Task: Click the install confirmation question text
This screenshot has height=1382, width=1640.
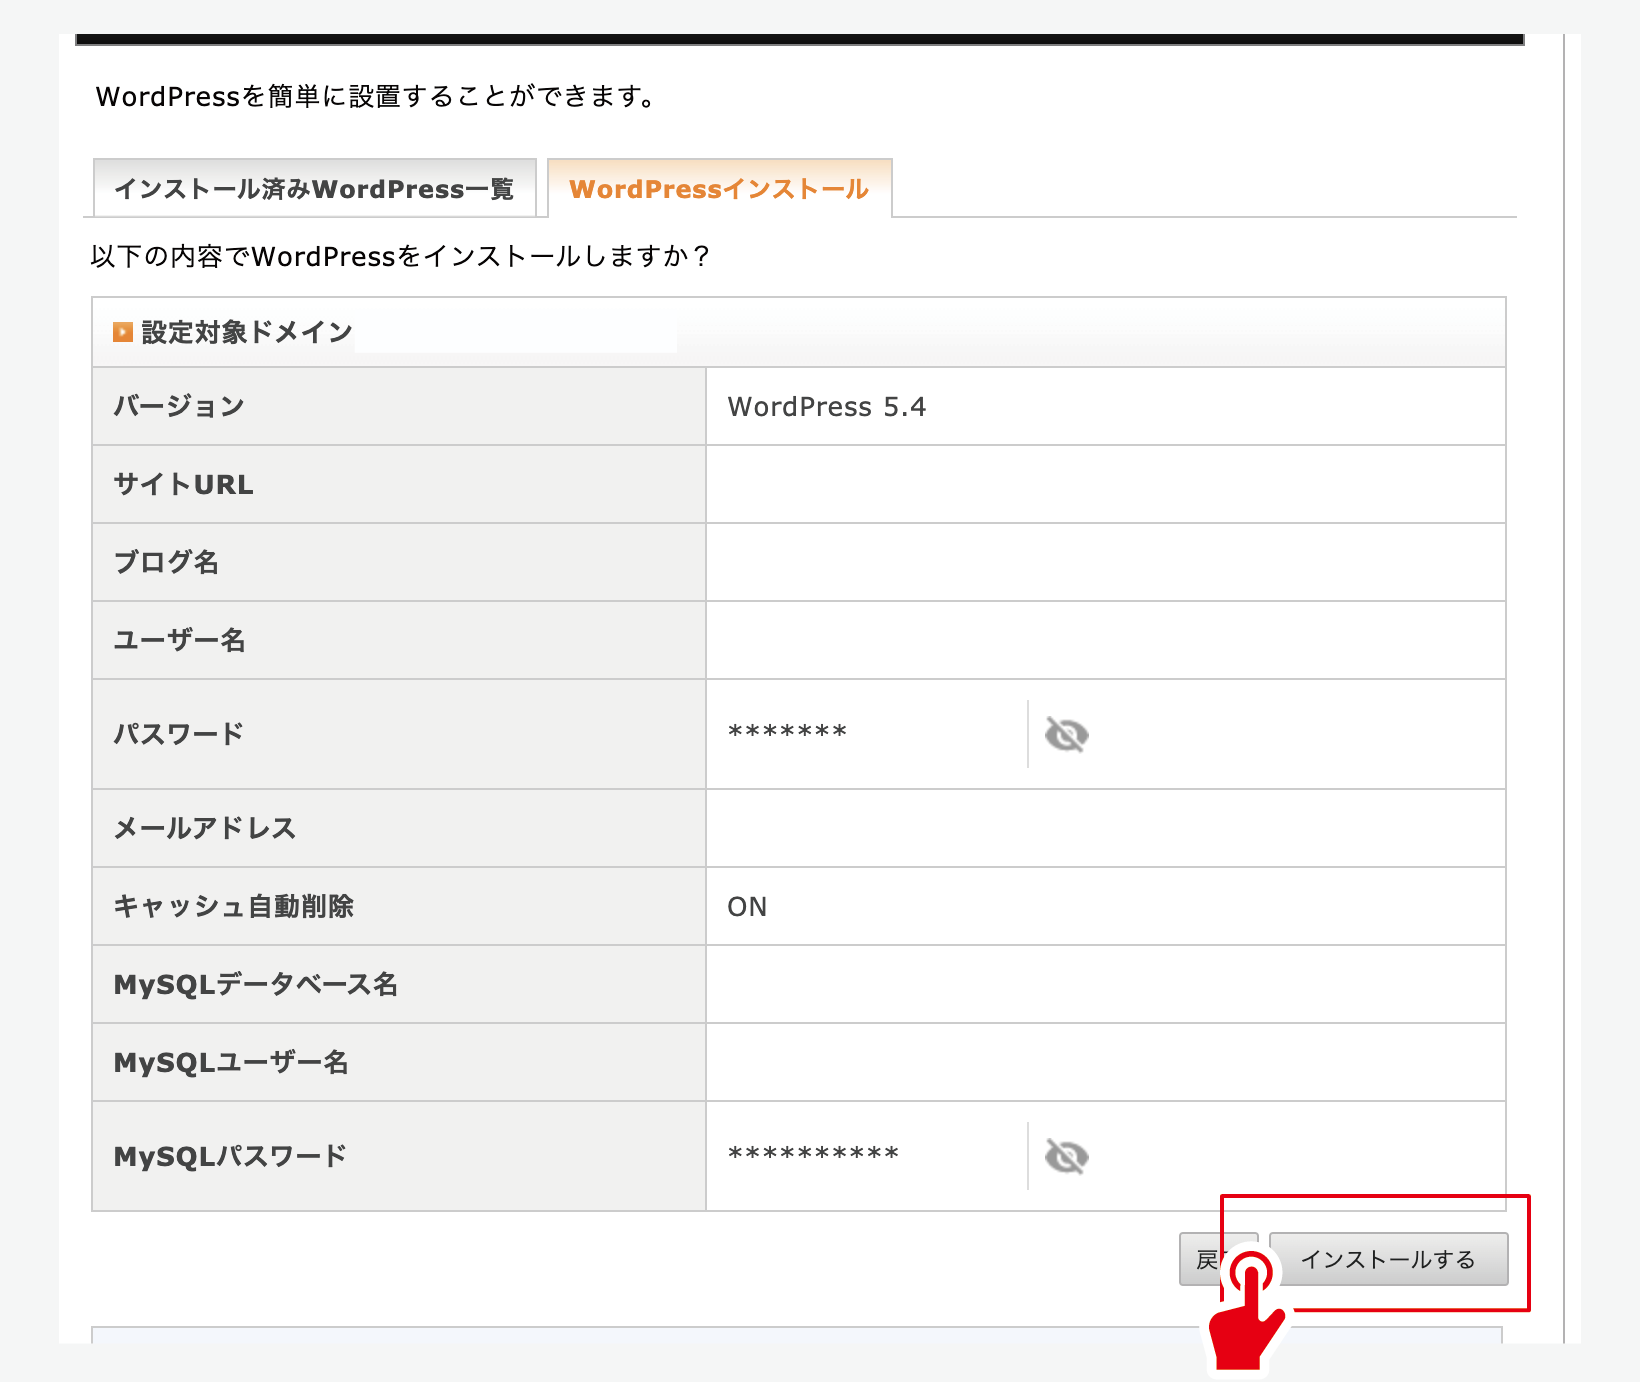Action: (400, 257)
